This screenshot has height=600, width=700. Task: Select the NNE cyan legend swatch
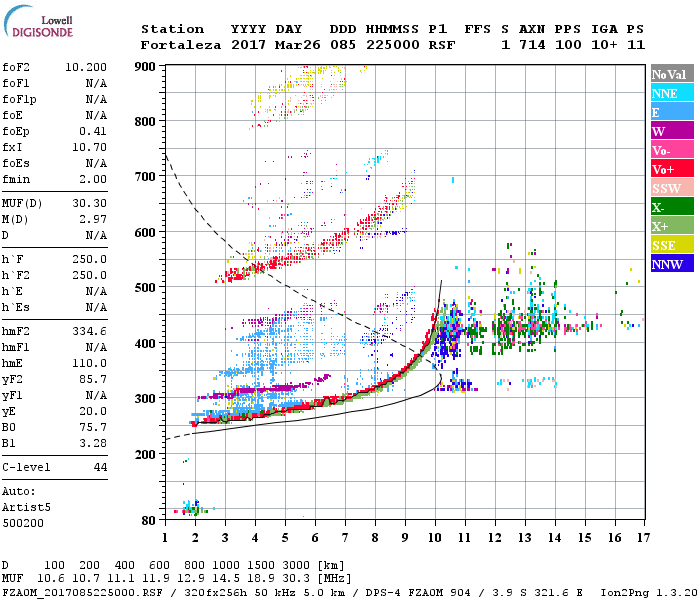[672, 93]
